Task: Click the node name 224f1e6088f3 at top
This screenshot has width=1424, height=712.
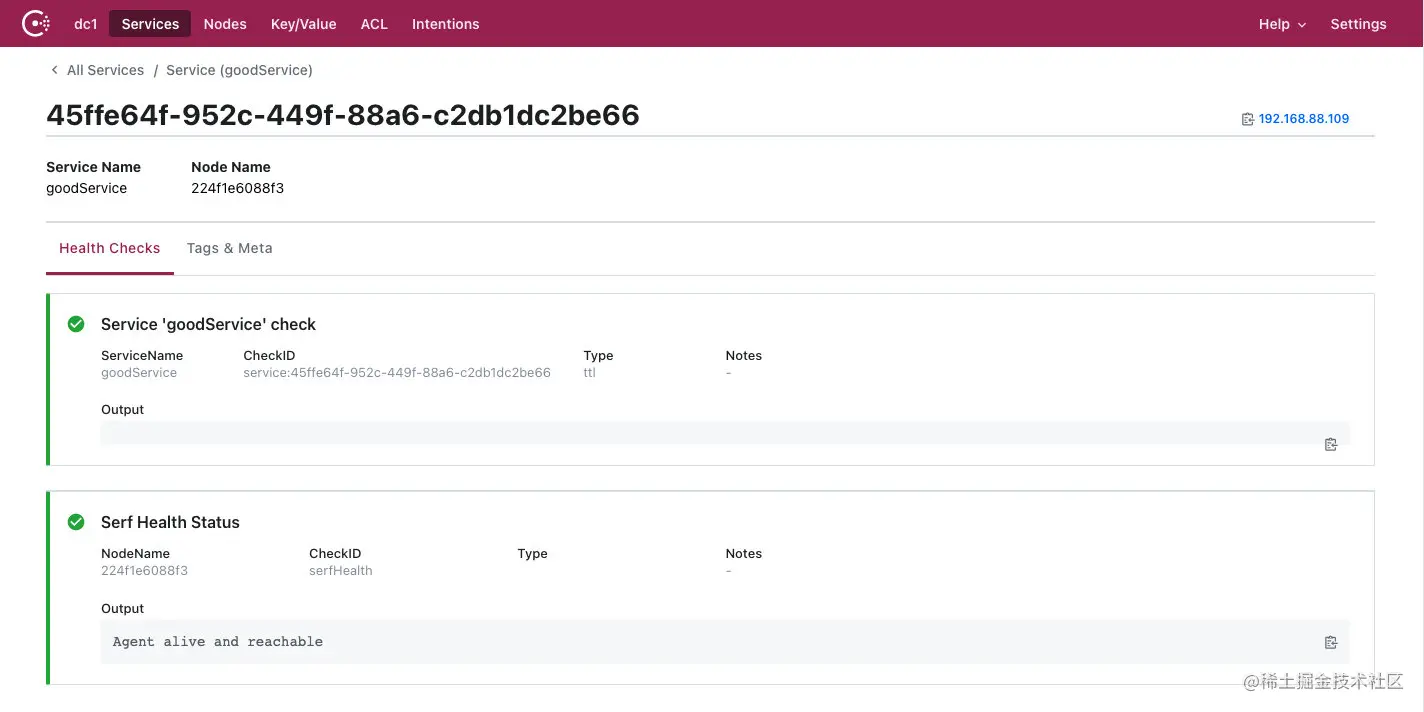Action: click(238, 188)
